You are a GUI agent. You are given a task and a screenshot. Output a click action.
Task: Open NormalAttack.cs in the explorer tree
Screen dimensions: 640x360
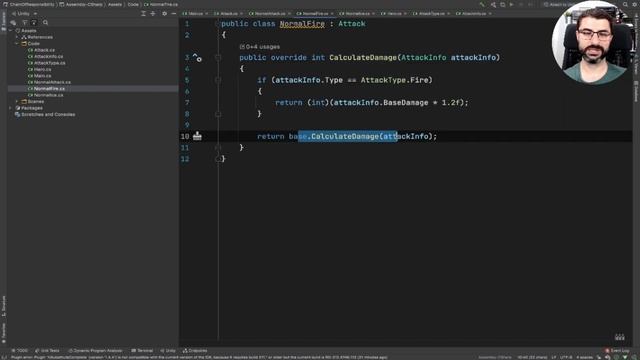49,82
